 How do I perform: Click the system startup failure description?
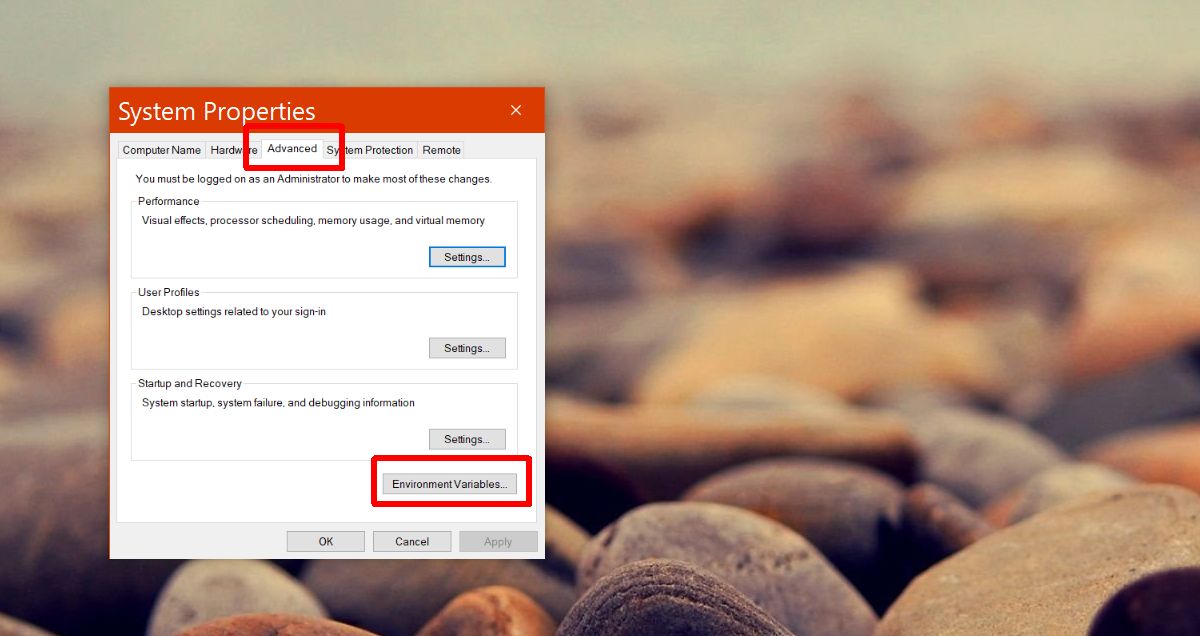[278, 403]
